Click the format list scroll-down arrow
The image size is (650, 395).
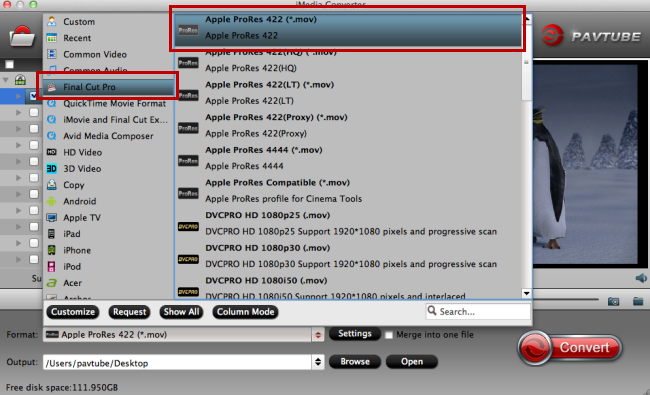[526, 293]
